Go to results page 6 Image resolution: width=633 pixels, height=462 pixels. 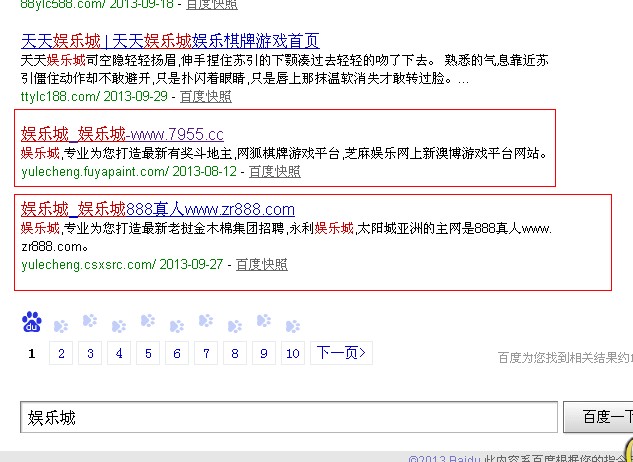pyautogui.click(x=177, y=353)
